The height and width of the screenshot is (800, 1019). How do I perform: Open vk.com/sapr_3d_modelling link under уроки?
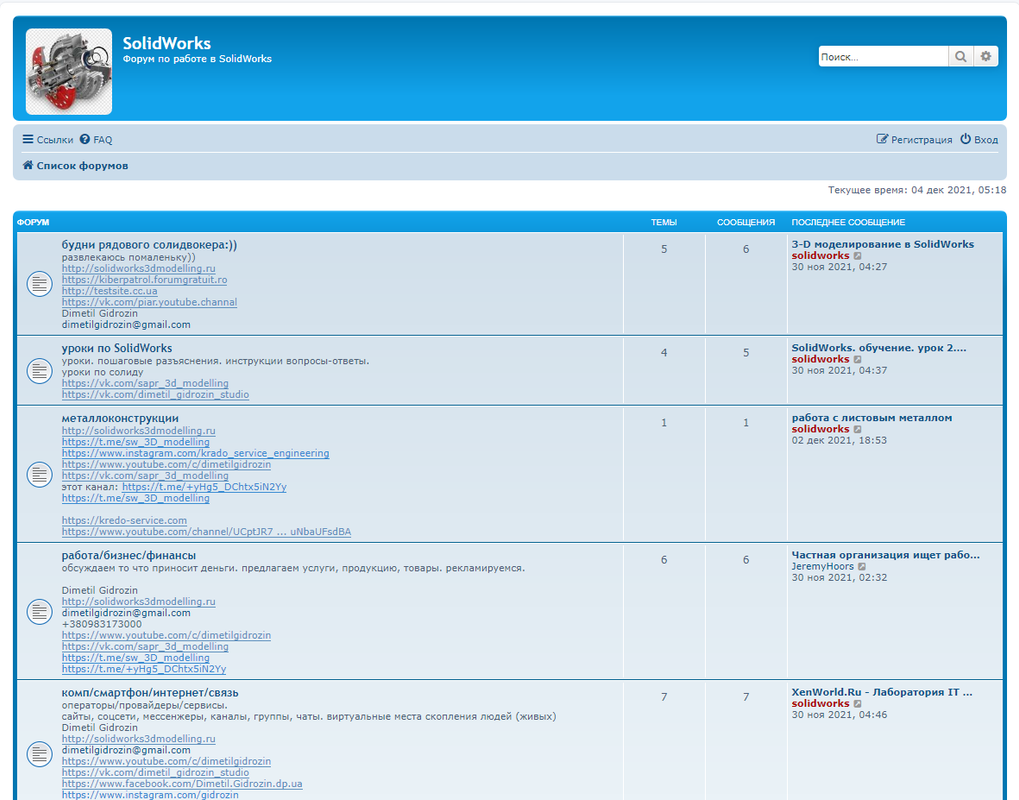point(145,383)
